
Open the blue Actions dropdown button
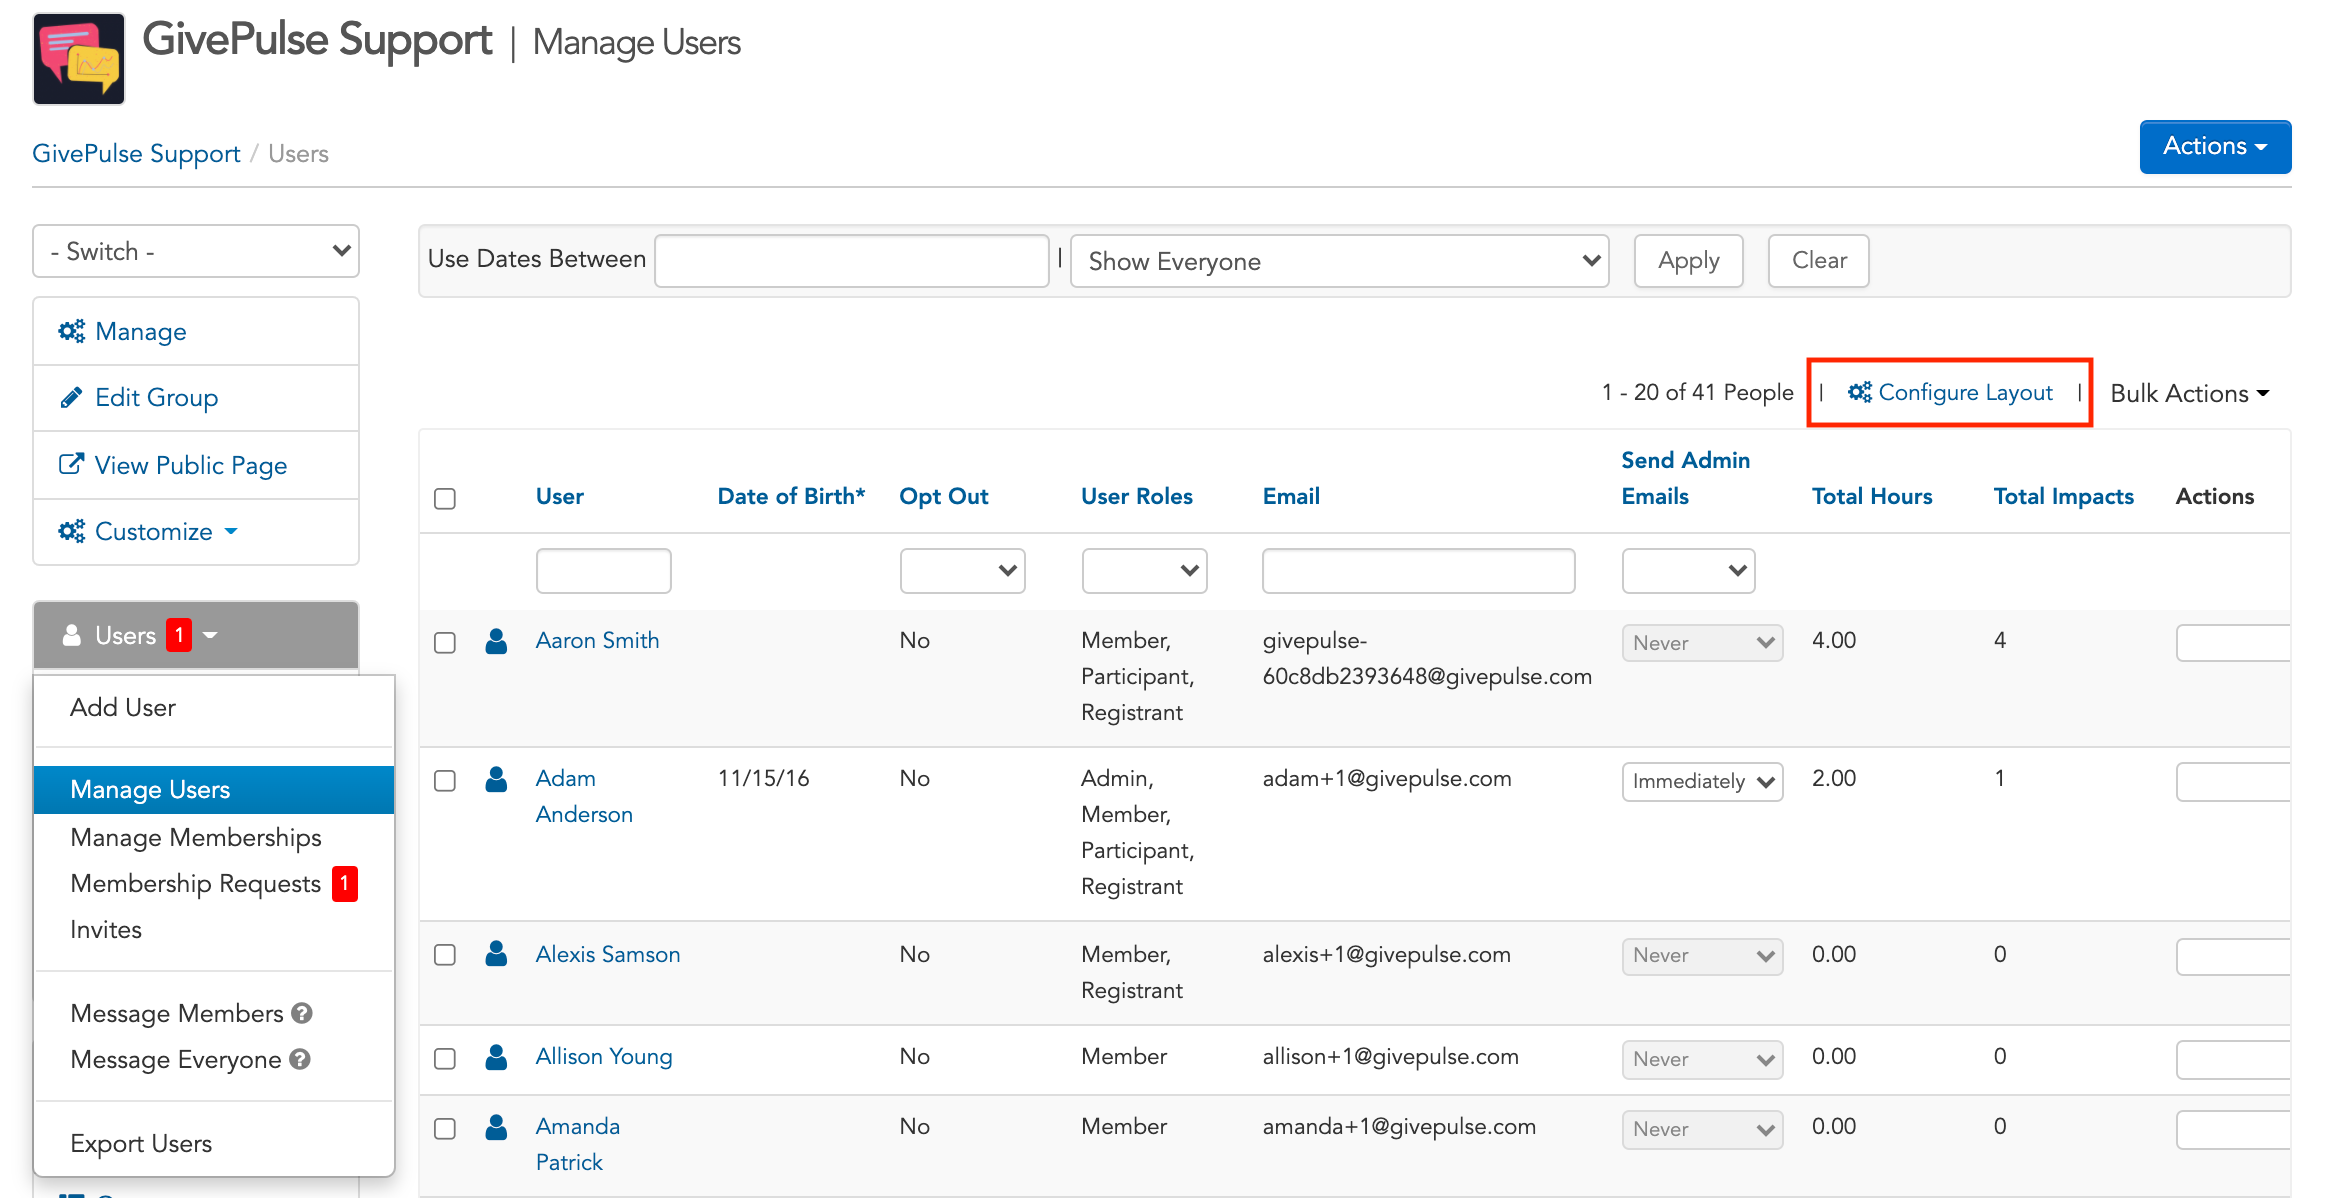(x=2215, y=147)
